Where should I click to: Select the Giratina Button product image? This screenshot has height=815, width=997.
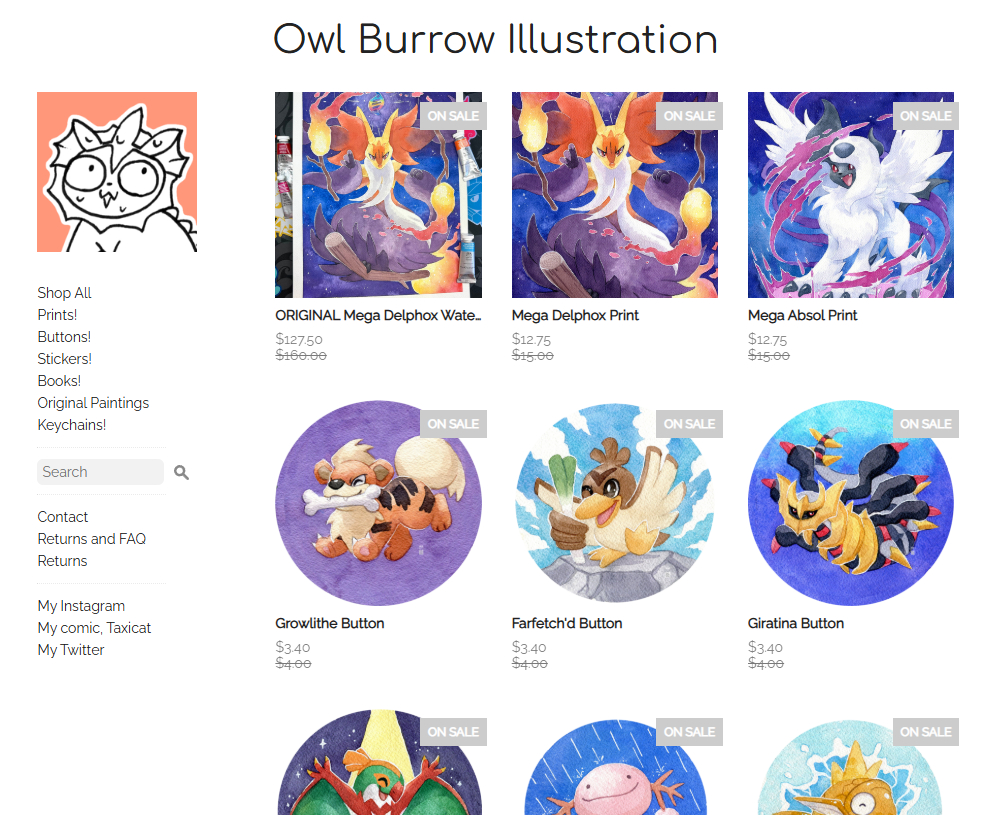coord(851,503)
